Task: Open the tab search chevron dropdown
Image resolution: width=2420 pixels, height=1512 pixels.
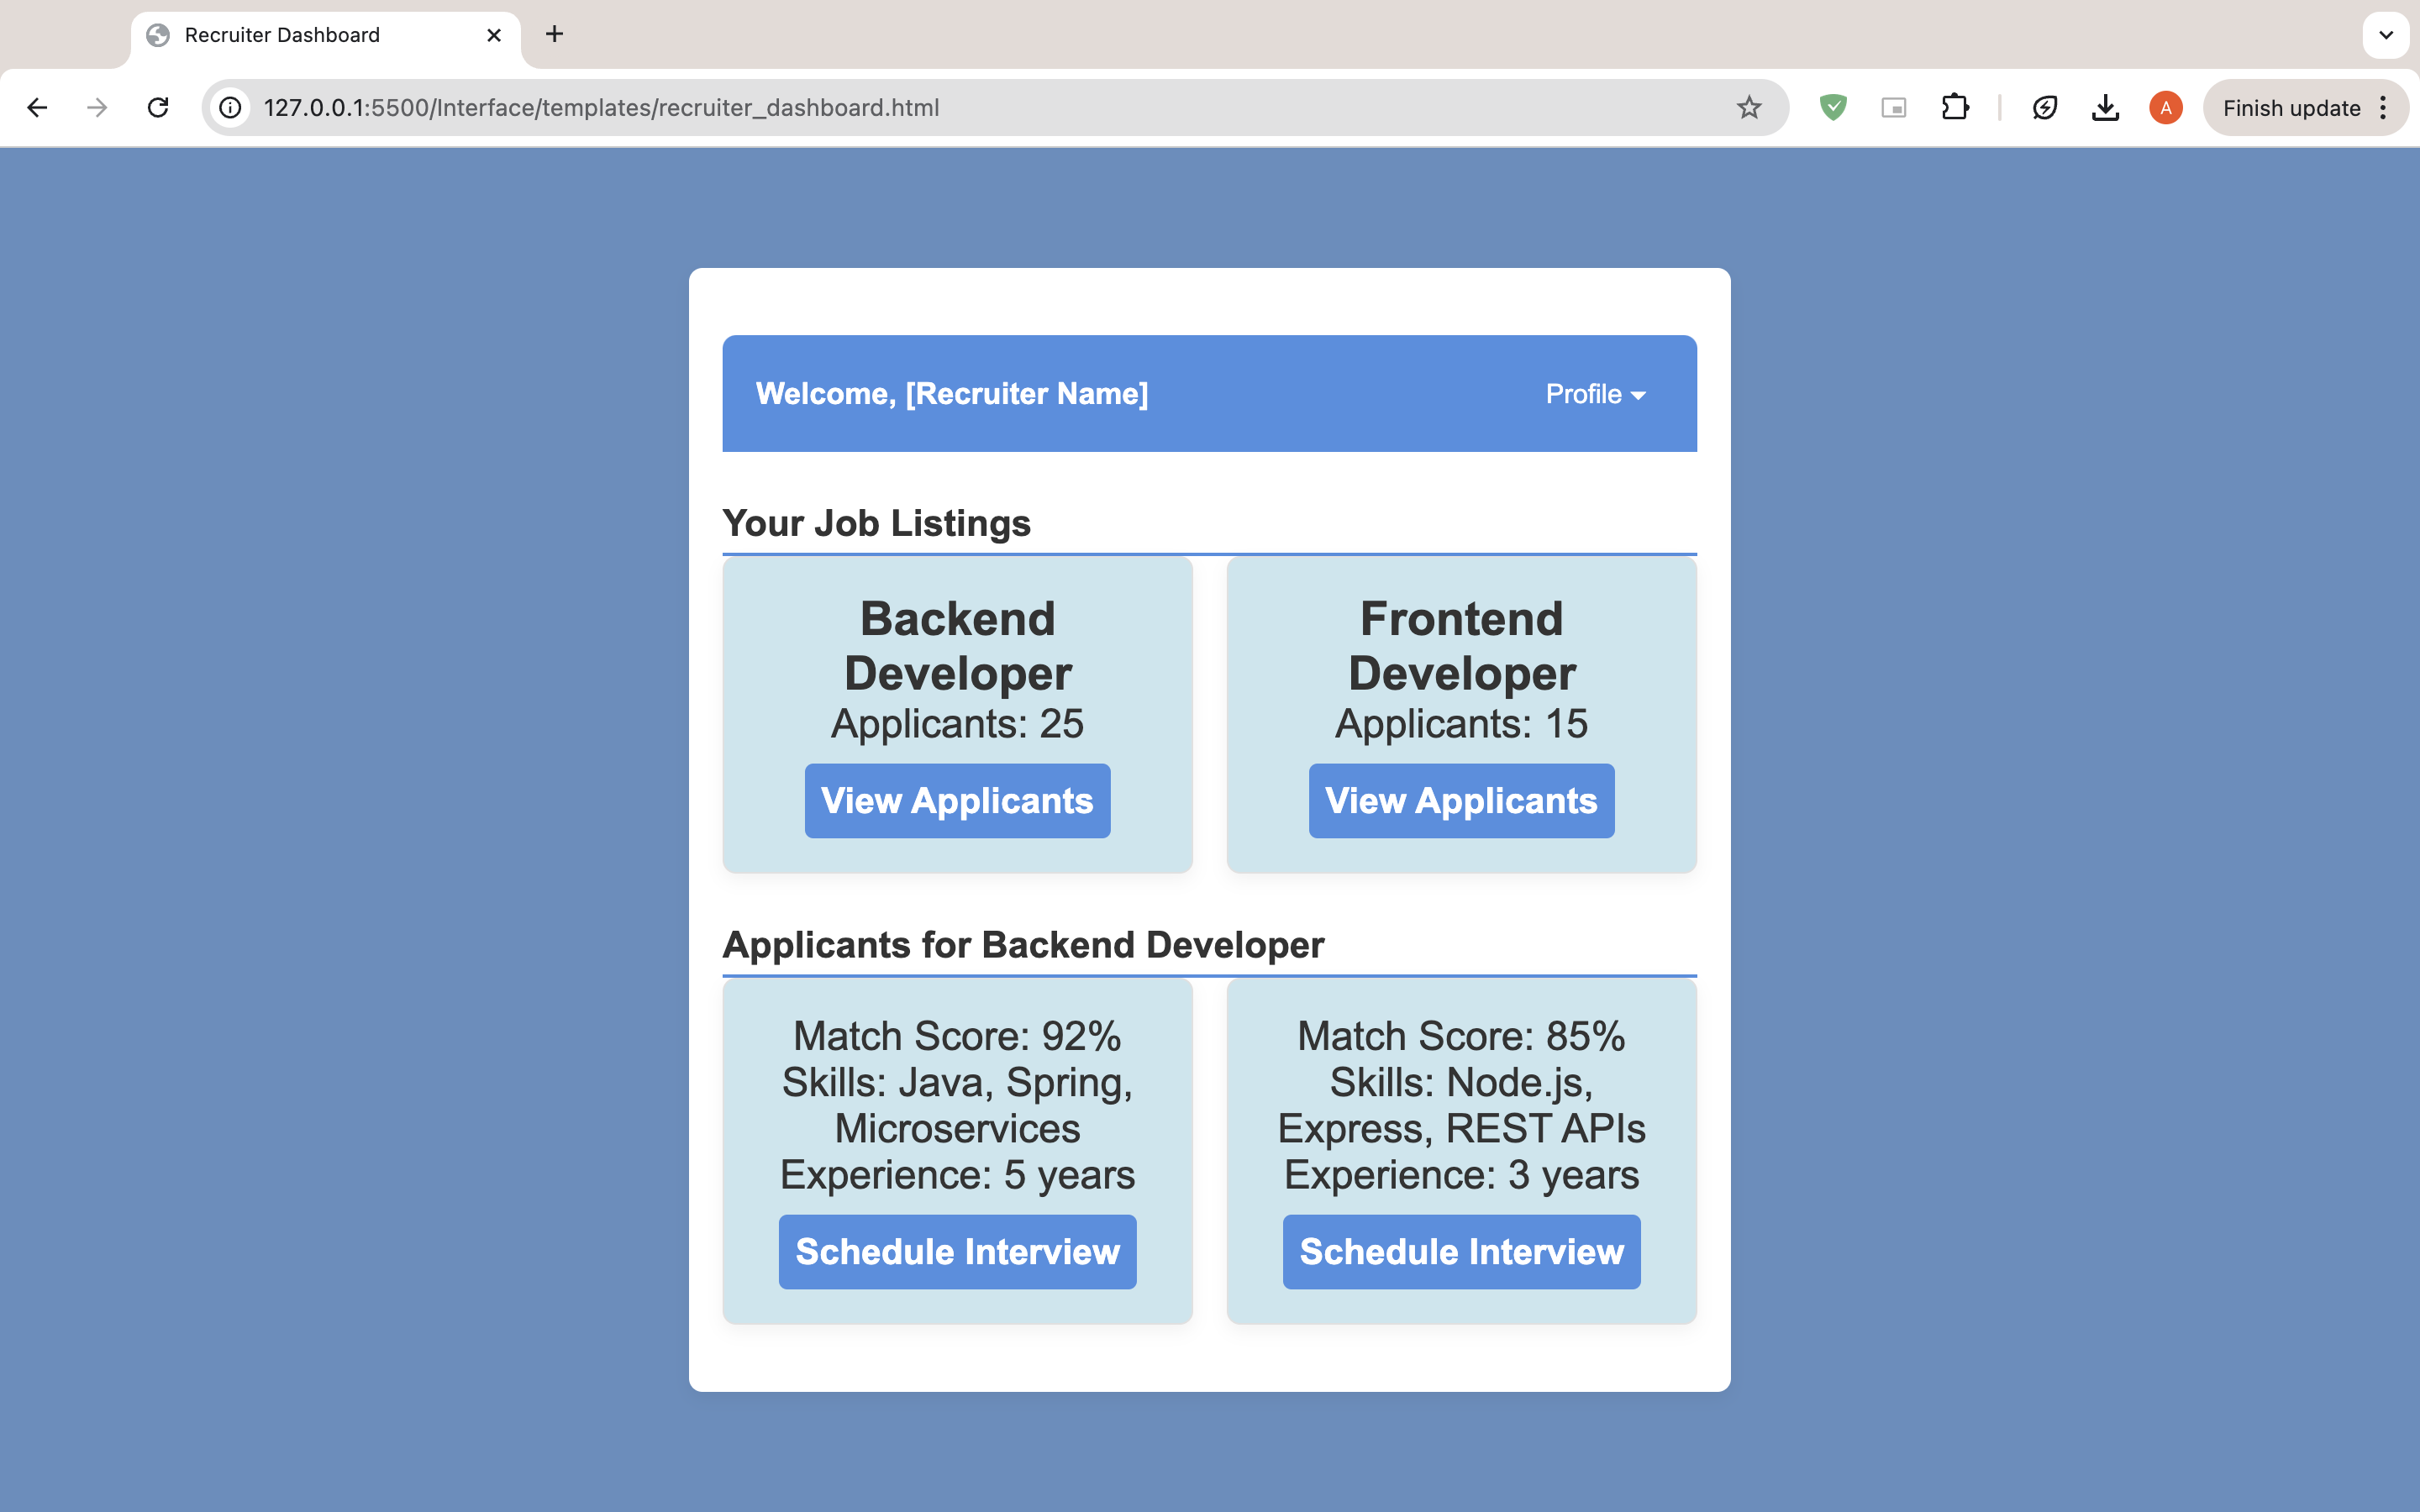Action: 2385,35
